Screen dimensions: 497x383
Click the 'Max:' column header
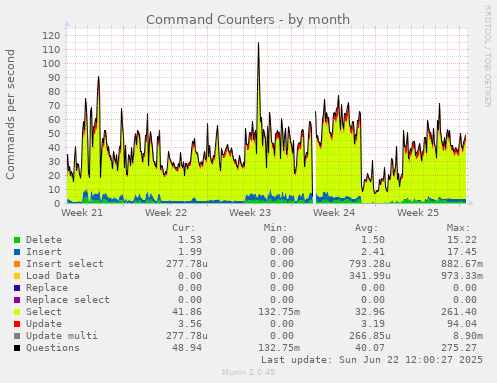[458, 228]
